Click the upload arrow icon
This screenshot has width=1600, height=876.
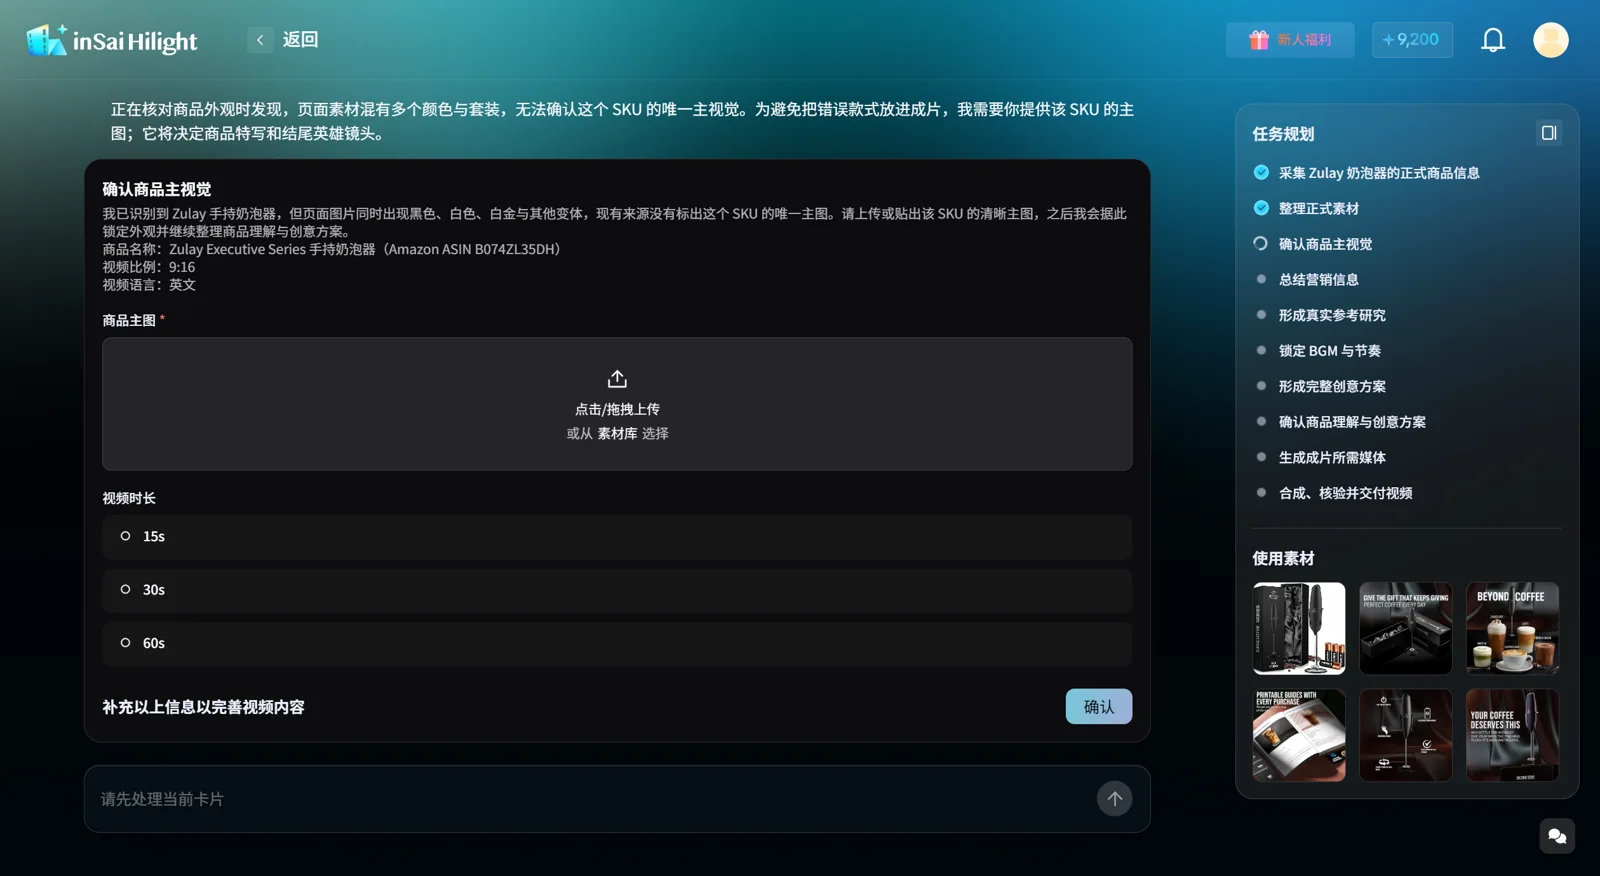click(x=617, y=379)
